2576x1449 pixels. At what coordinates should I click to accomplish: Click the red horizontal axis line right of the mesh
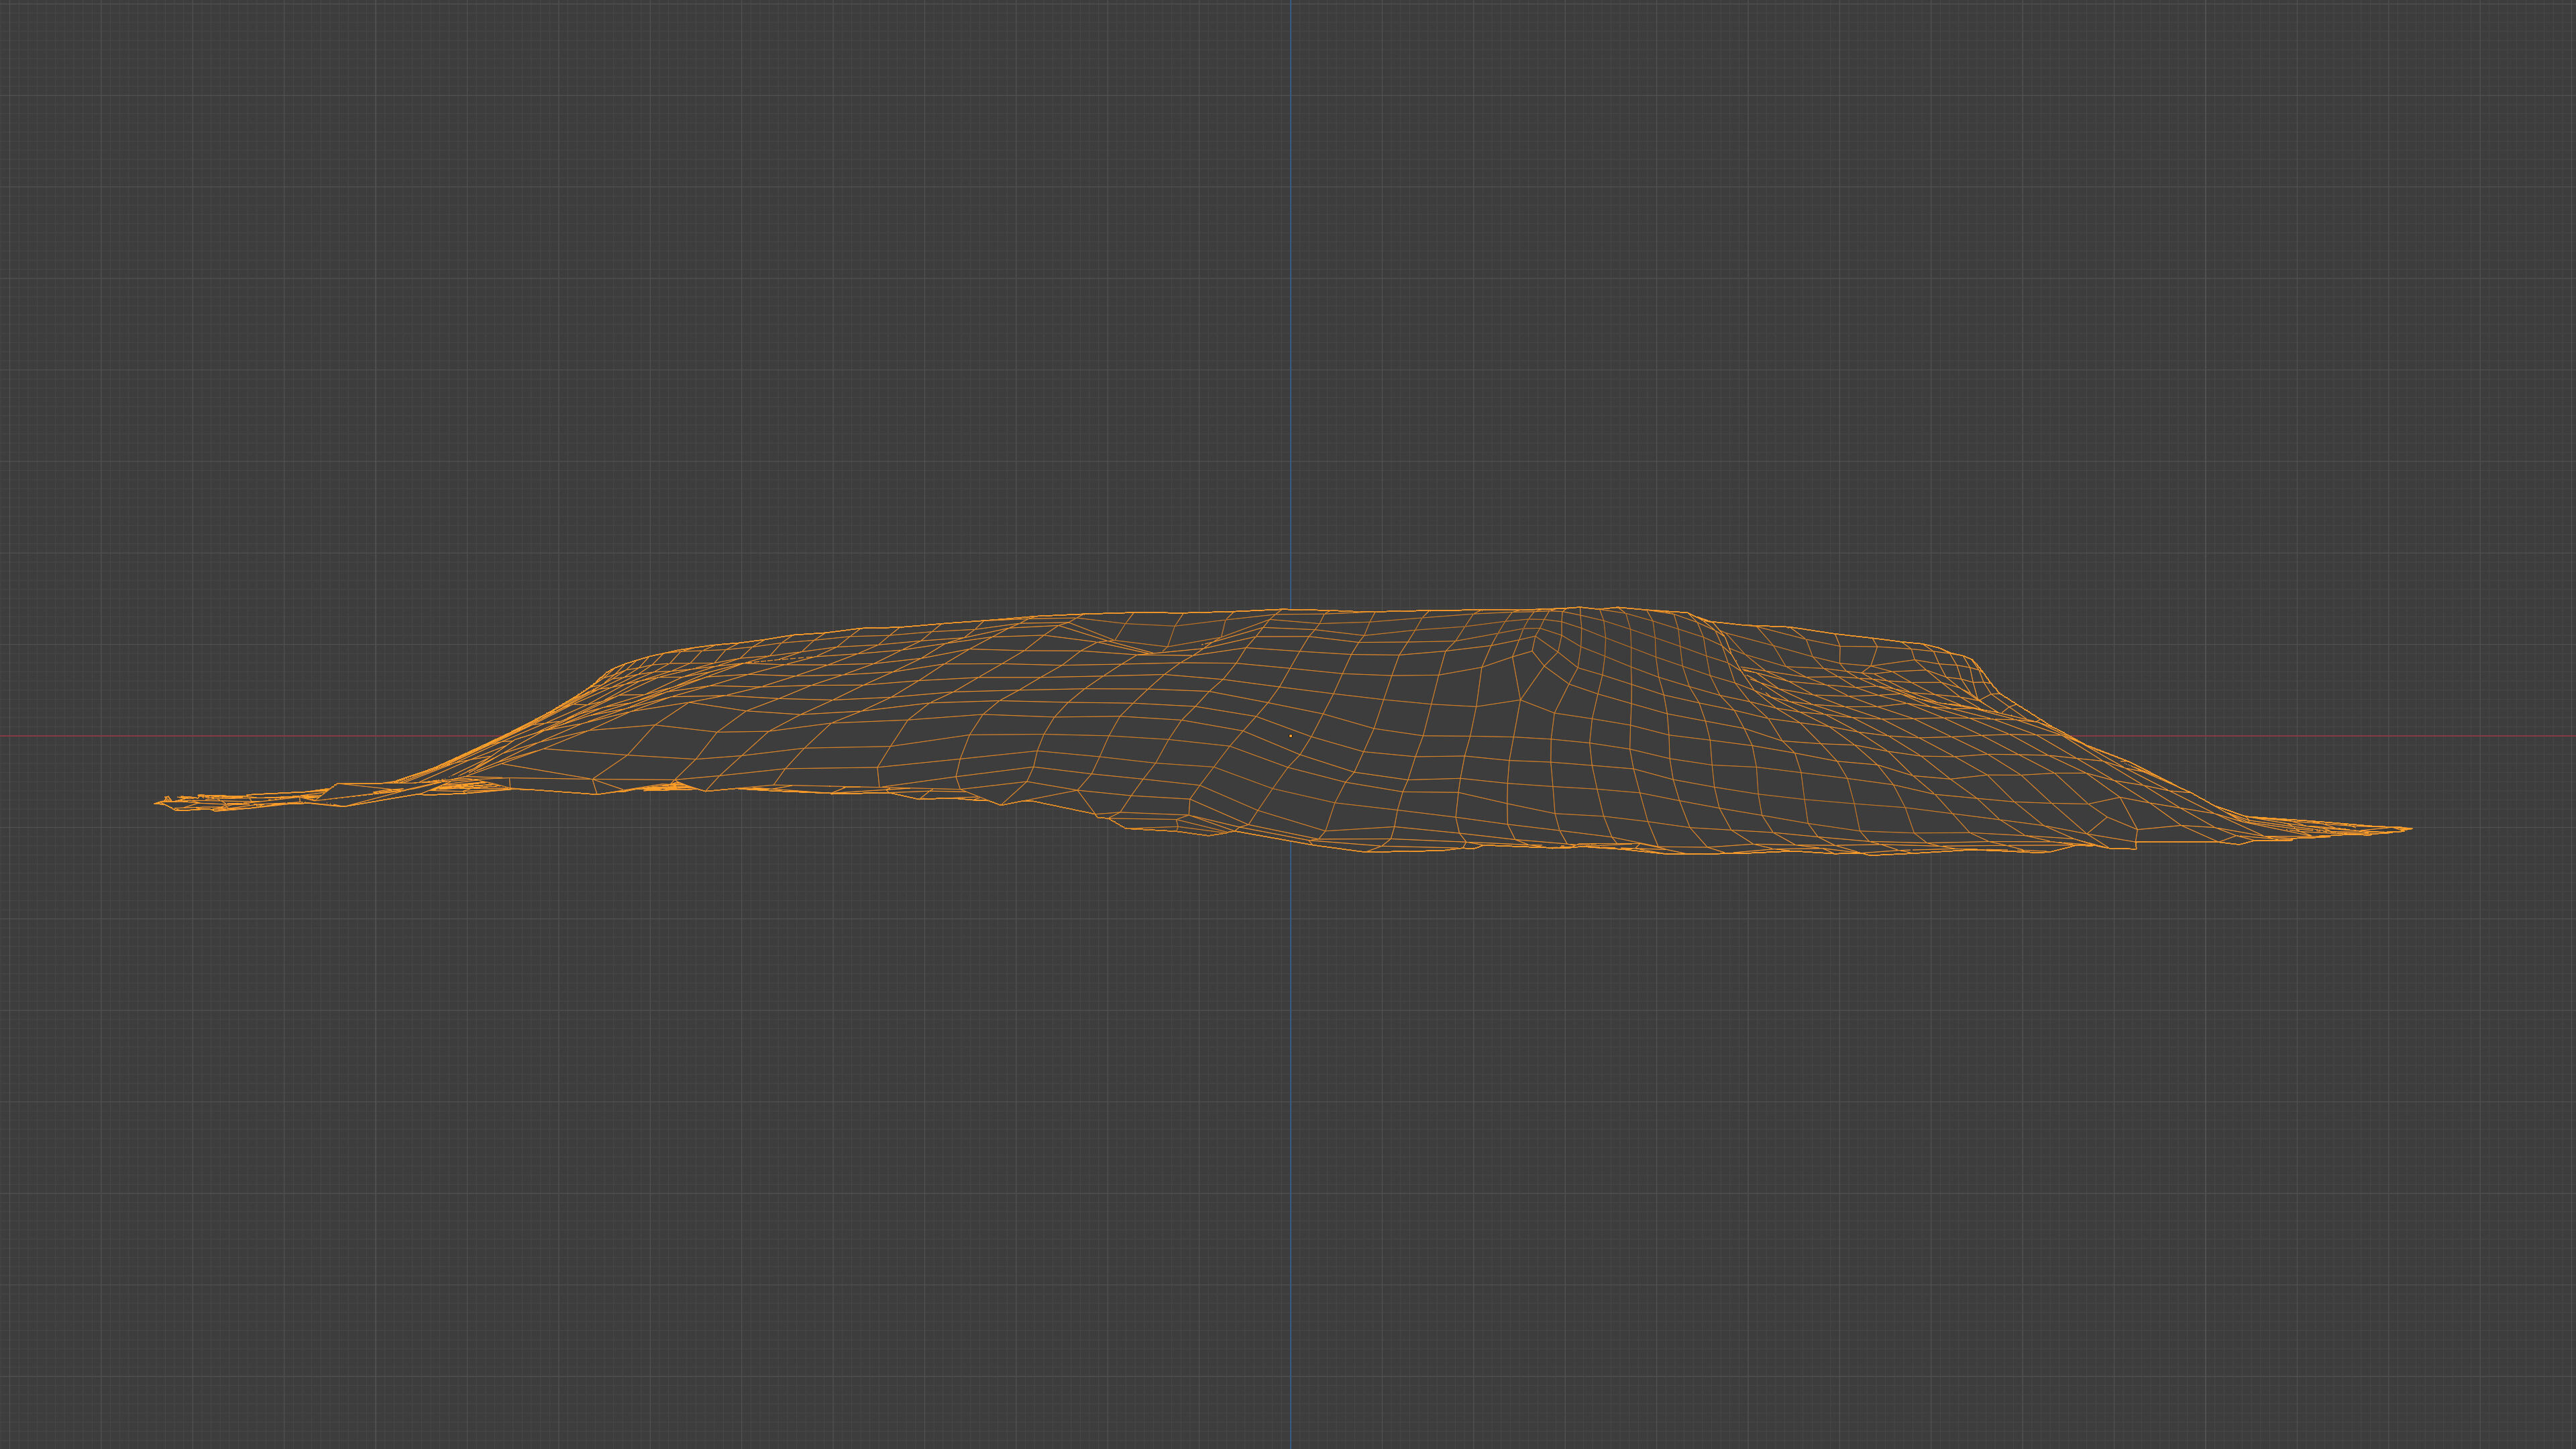click(2450, 737)
